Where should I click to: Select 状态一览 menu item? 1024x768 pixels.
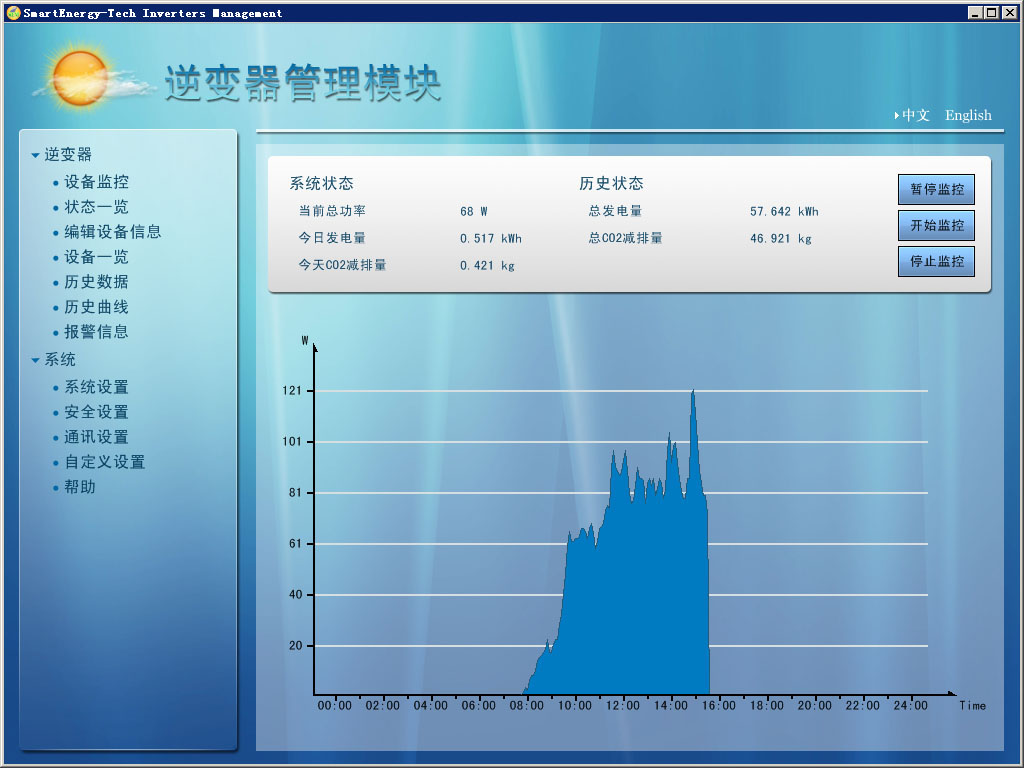point(96,207)
